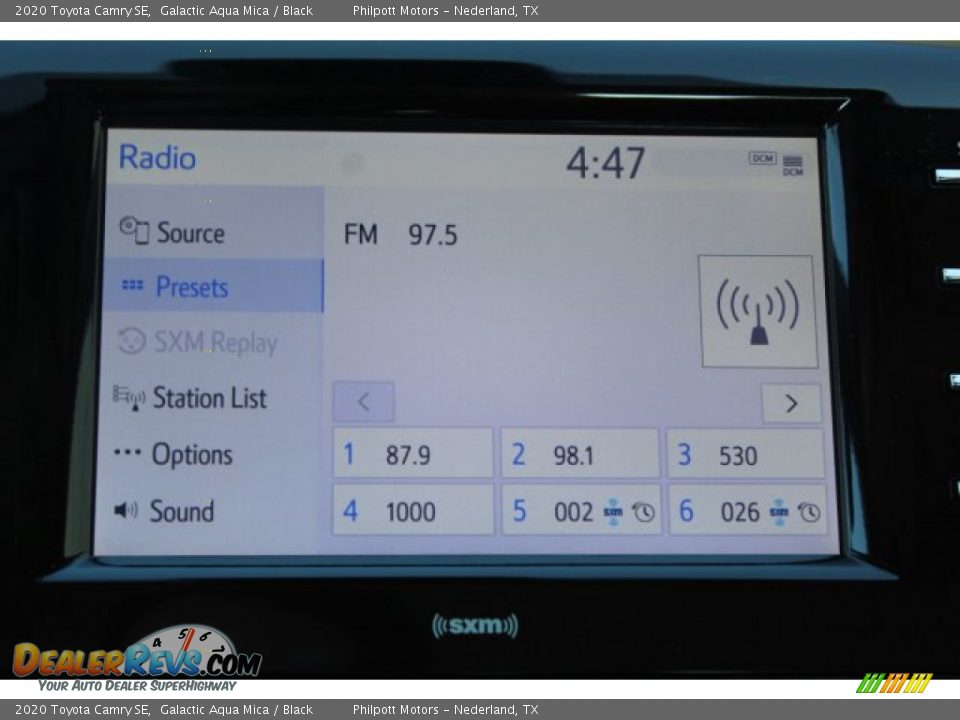The height and width of the screenshot is (720, 960).
Task: Select preset 2 station 98.1
Action: 579,455
